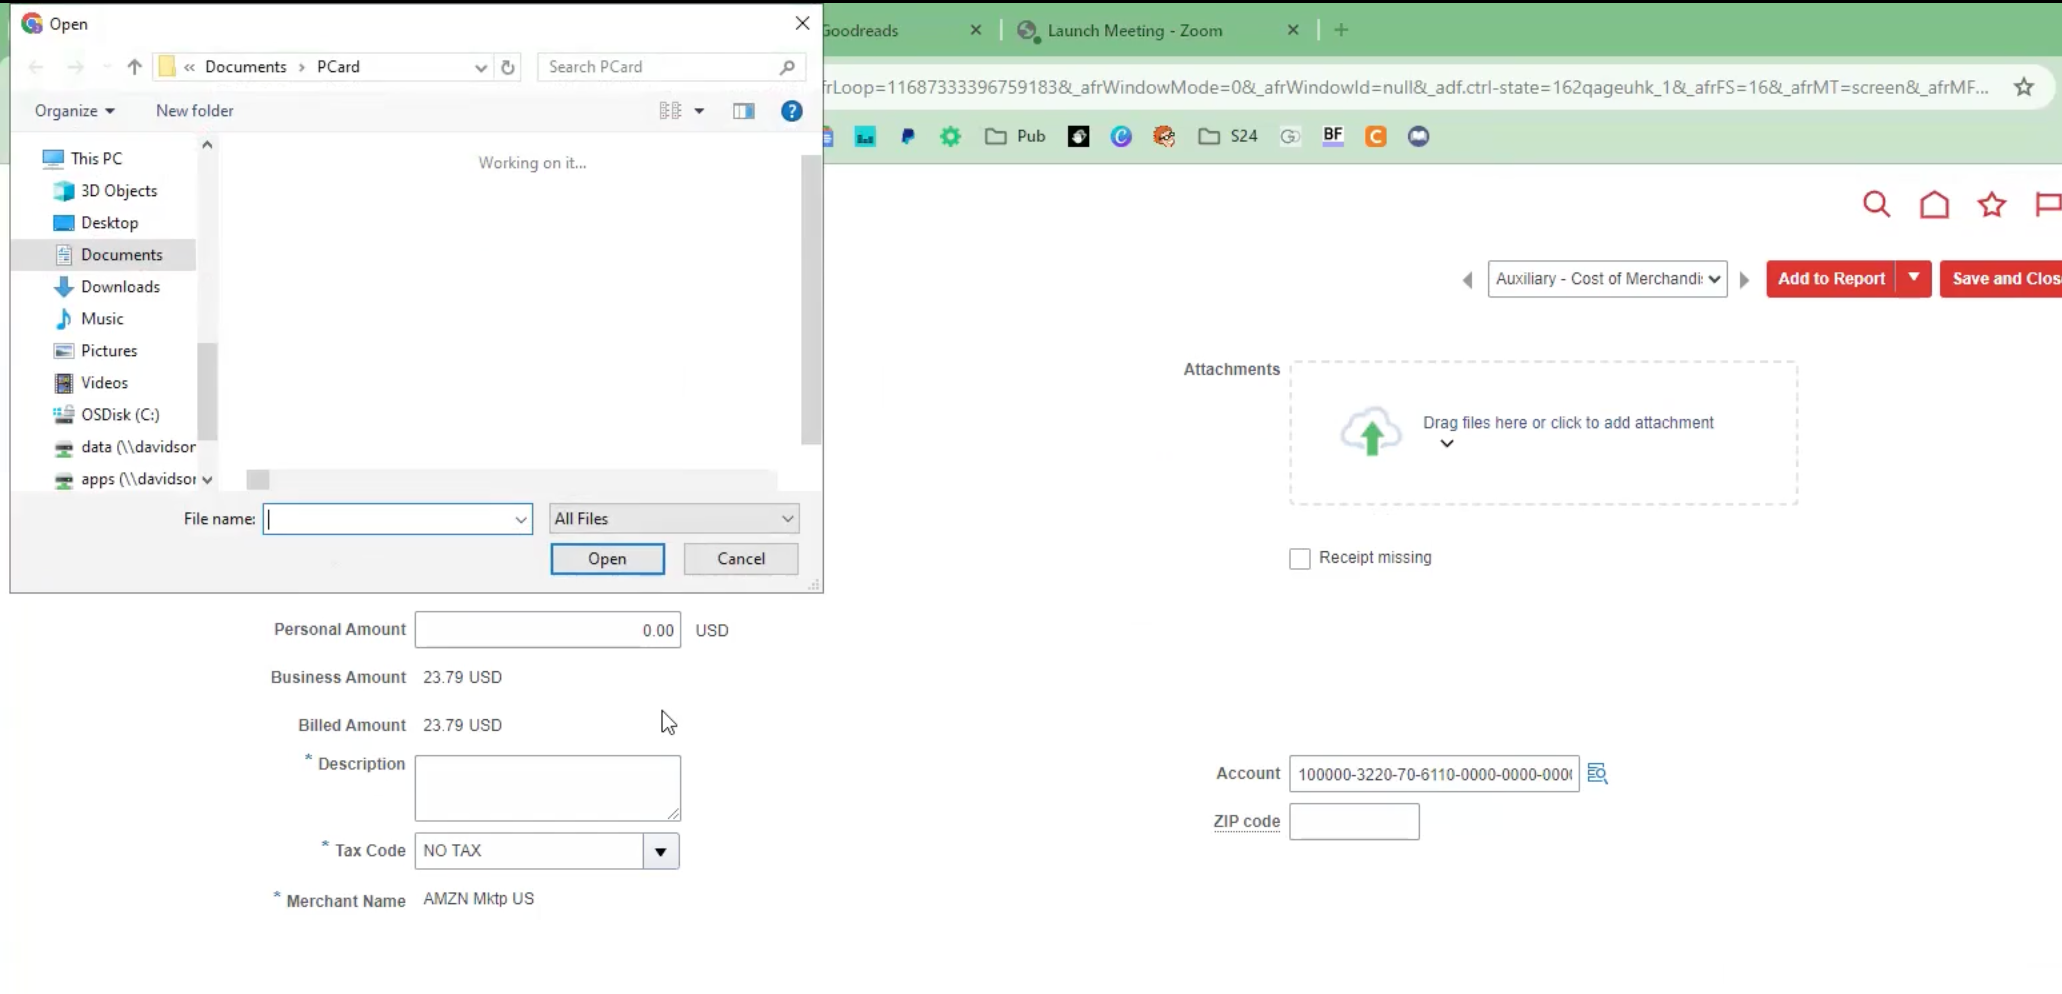2062x994 pixels.
Task: Click the green gear bookmark icon
Action: pos(950,136)
